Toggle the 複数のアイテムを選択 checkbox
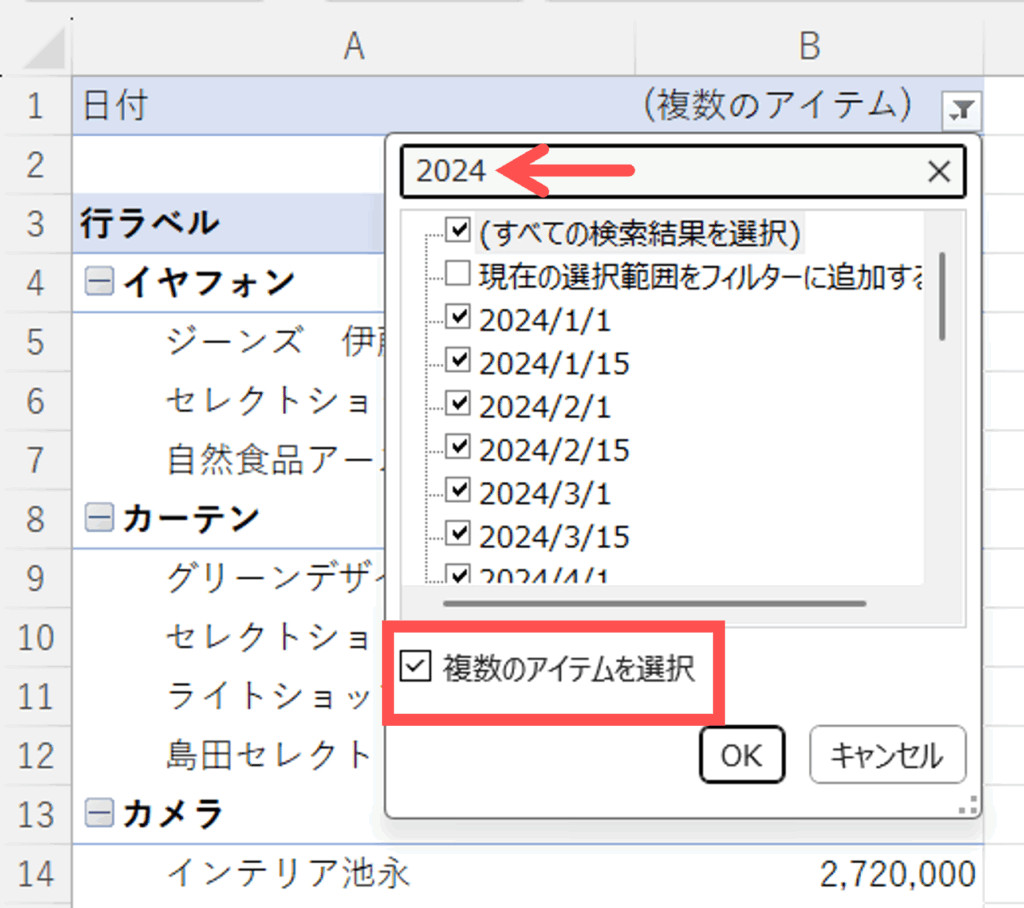This screenshot has width=1024, height=908. point(414,667)
